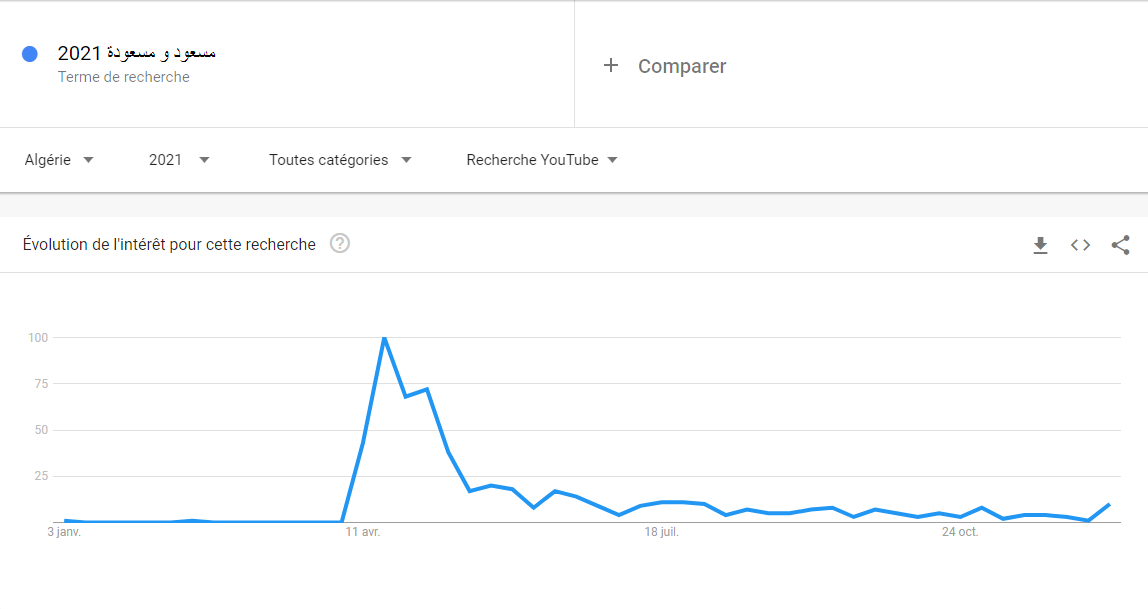This screenshot has height=609, width=1148.
Task: Expand the 2021 time range dropdown
Action: [179, 160]
